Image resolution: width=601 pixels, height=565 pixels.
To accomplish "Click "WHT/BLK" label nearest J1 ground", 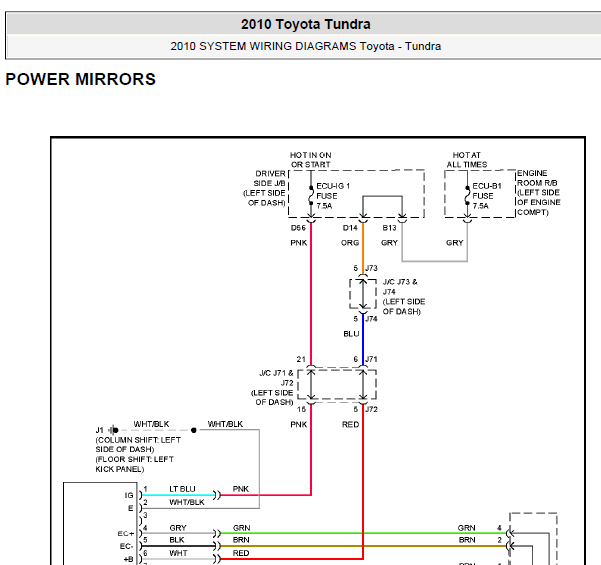I will 151,424.
